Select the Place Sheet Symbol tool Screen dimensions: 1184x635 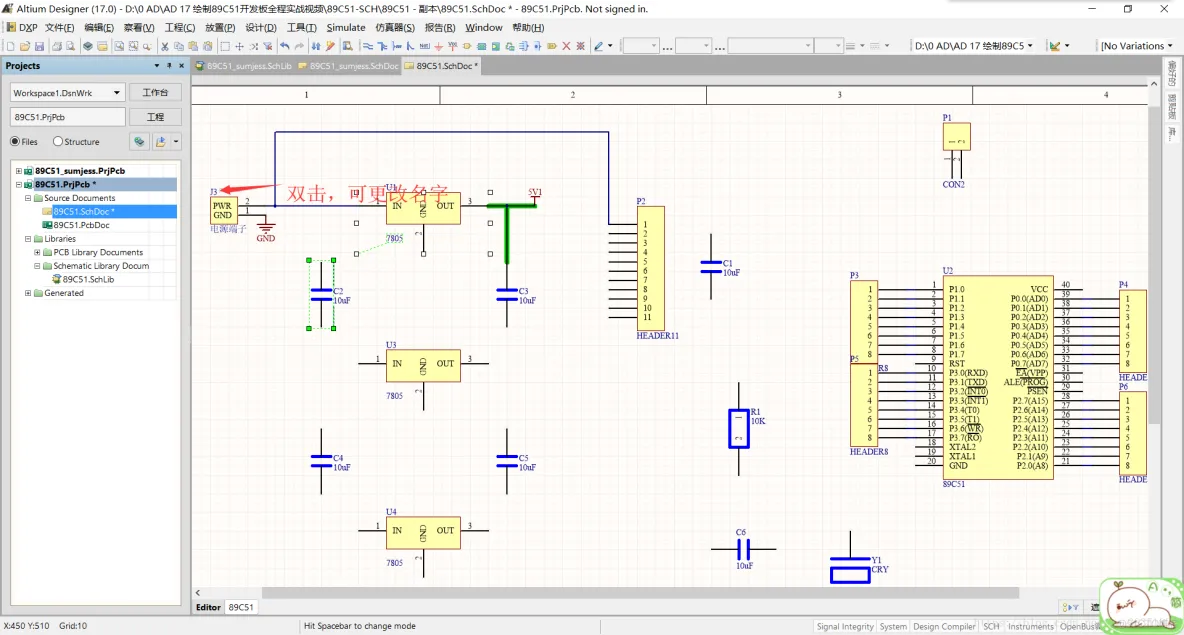[x=481, y=46]
